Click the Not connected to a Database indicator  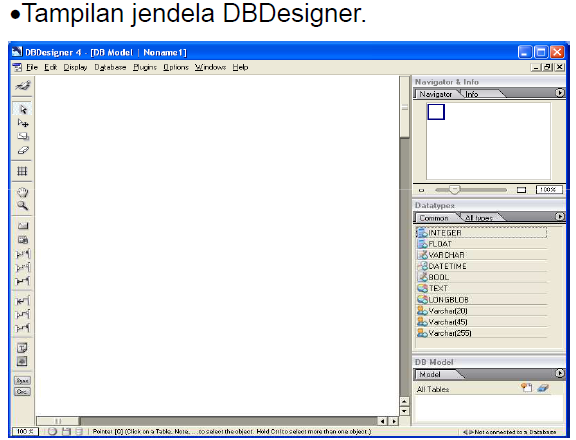(510, 432)
